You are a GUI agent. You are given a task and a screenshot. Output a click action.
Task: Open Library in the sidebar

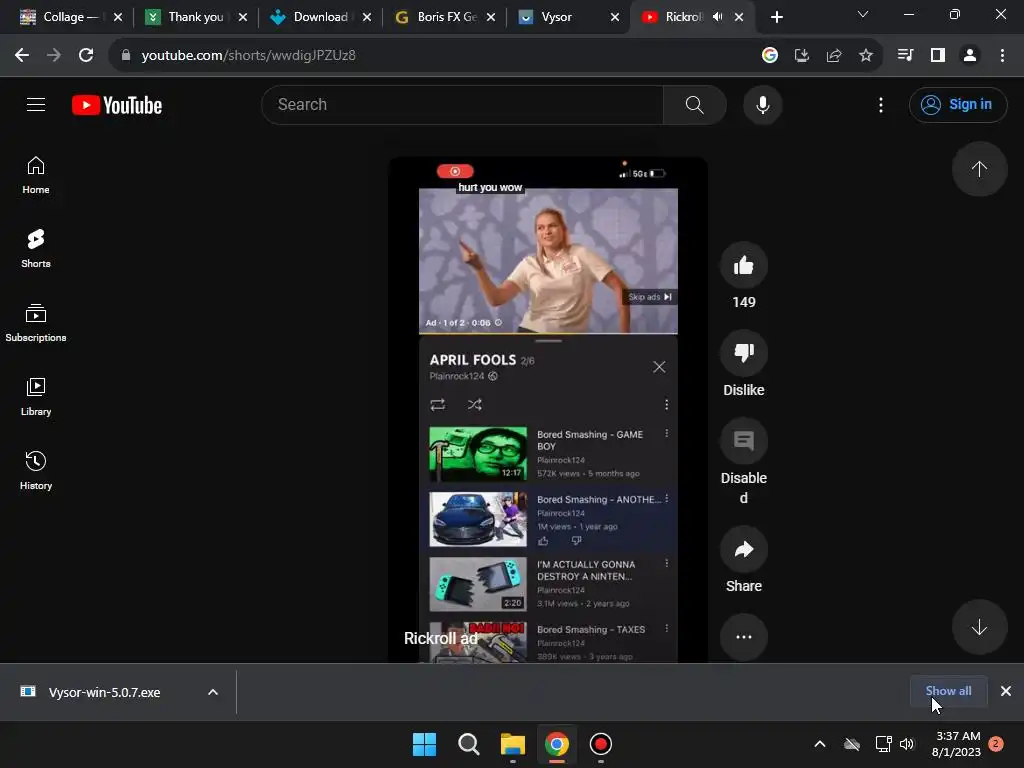(36, 396)
